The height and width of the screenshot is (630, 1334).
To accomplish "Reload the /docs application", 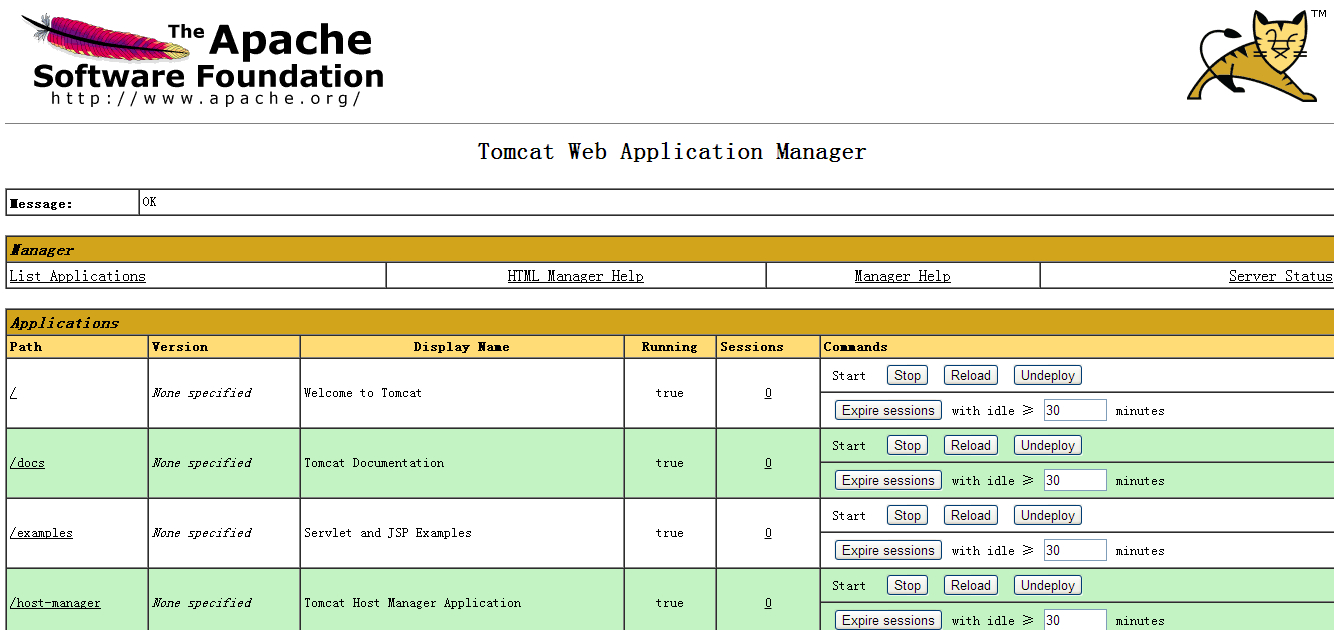I will pyautogui.click(x=971, y=446).
